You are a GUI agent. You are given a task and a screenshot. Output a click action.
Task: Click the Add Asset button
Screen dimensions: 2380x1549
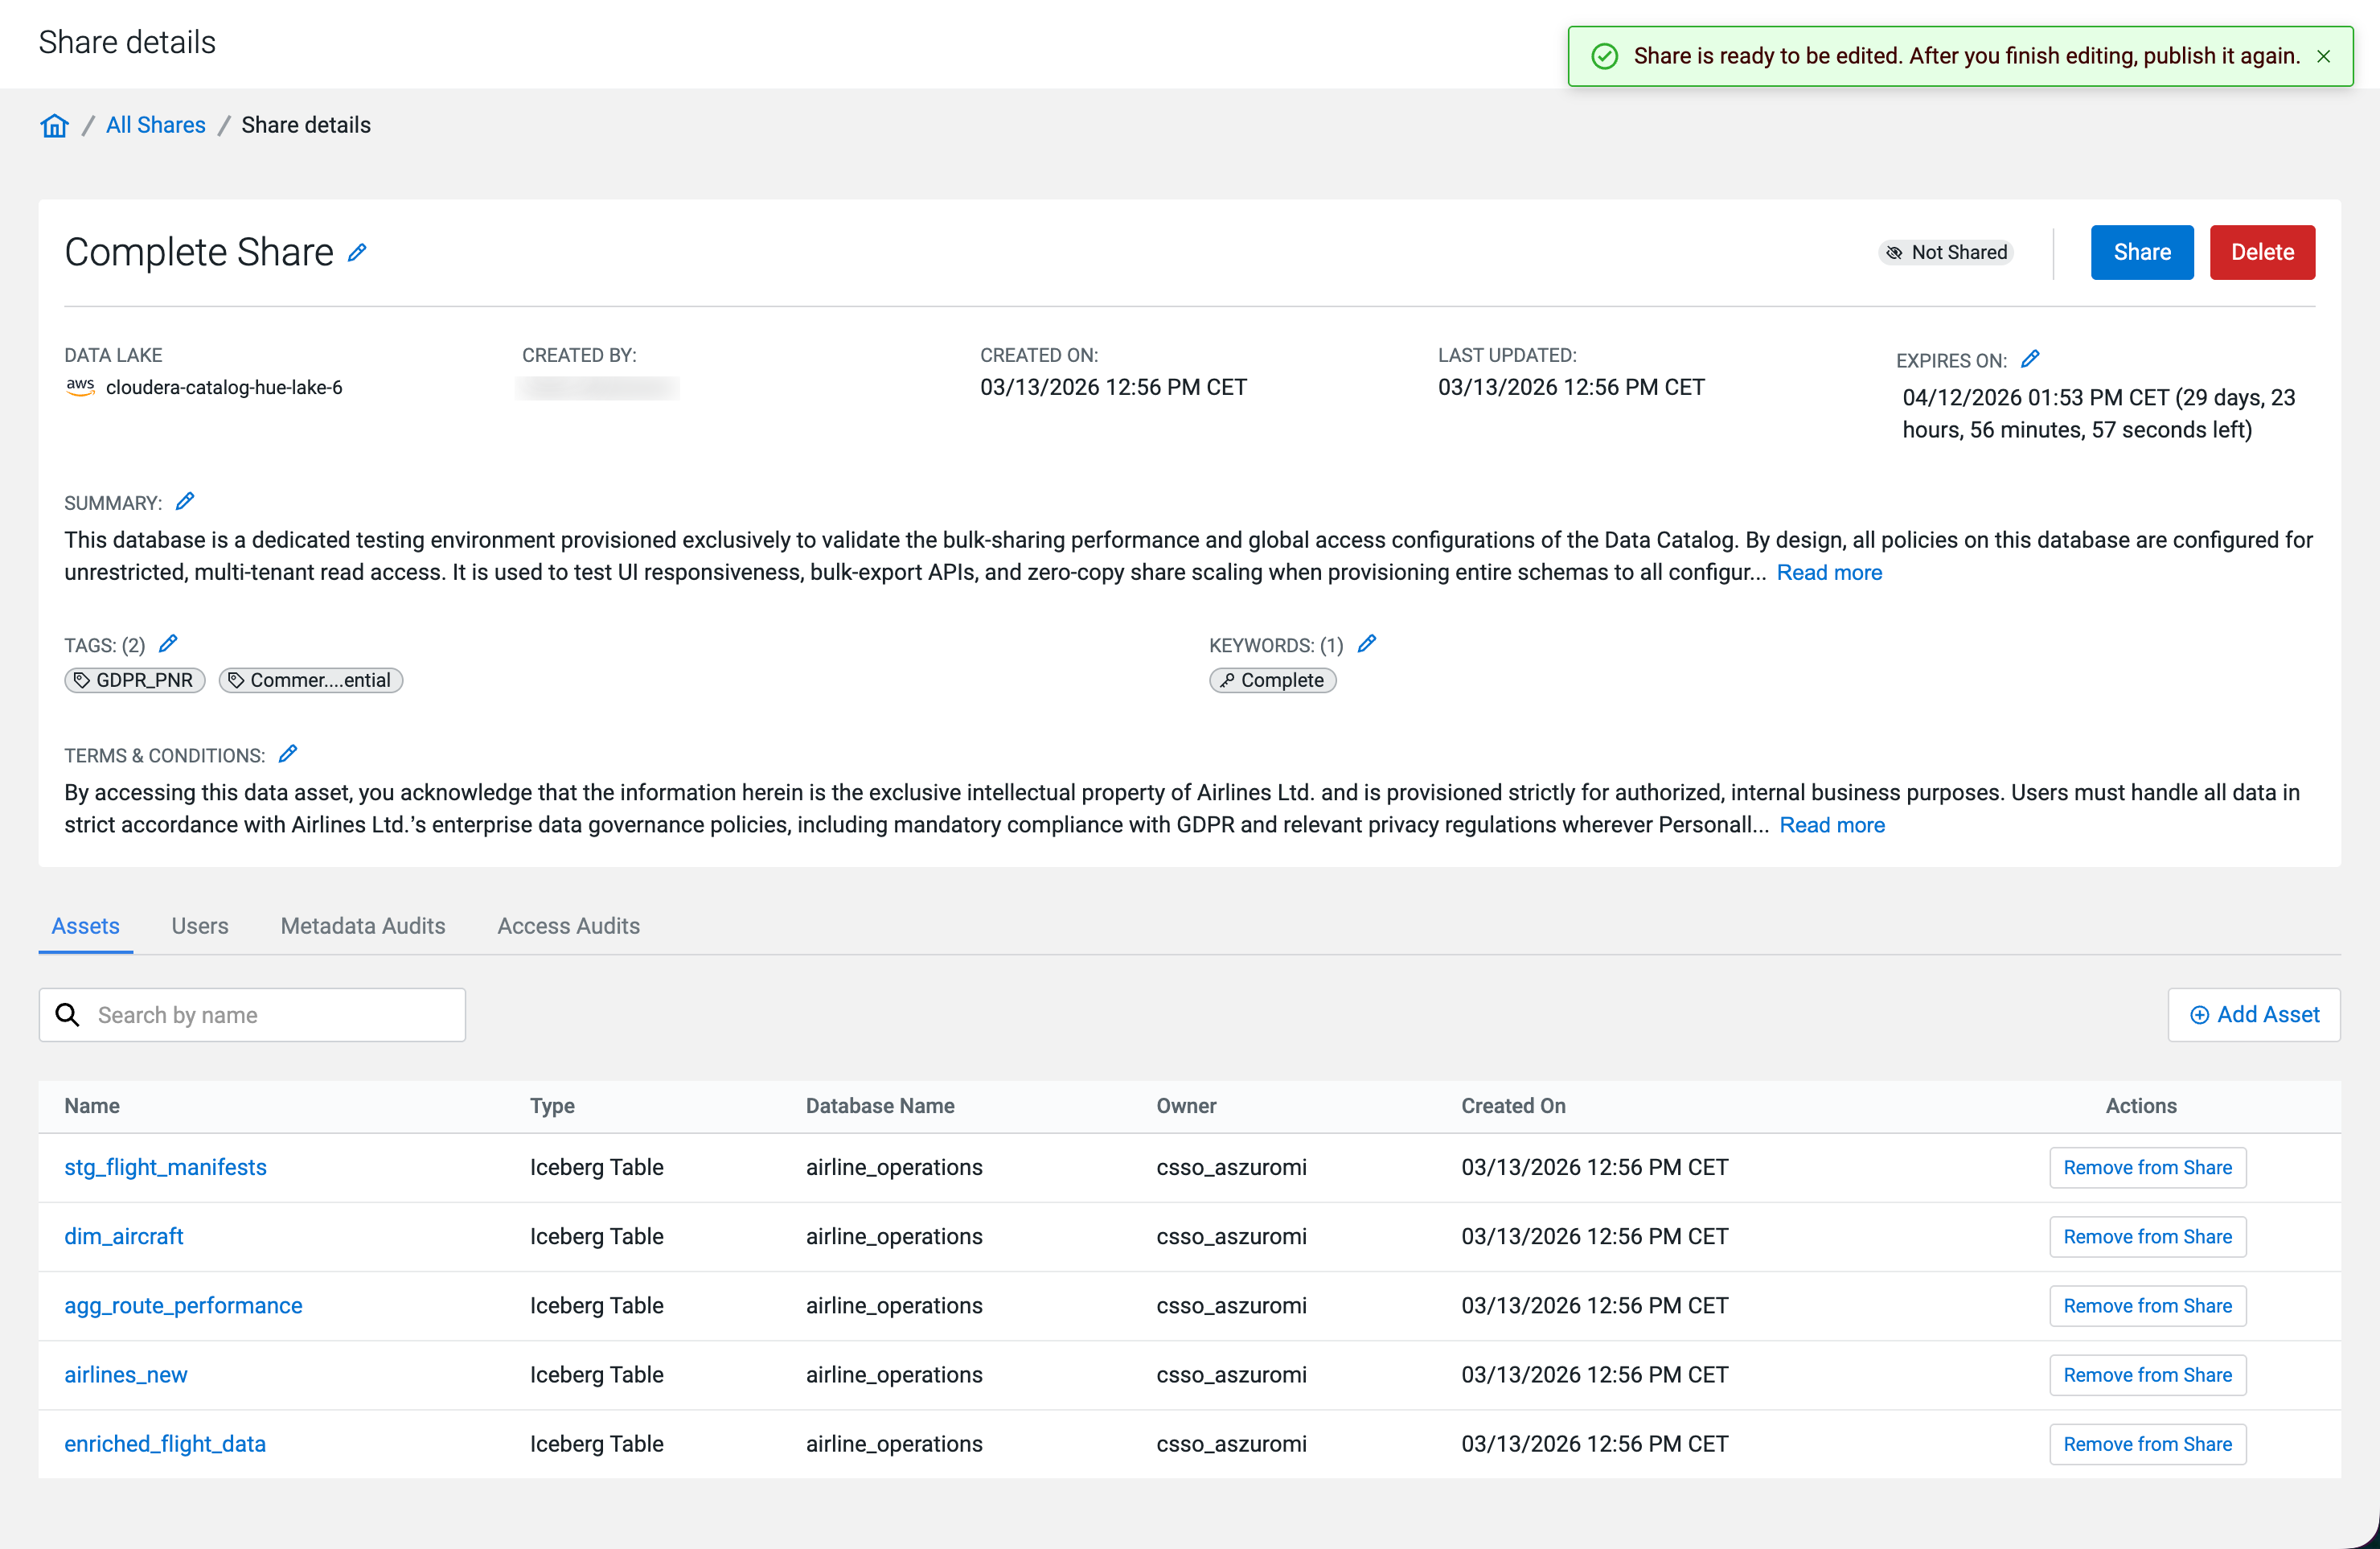click(x=2253, y=1014)
